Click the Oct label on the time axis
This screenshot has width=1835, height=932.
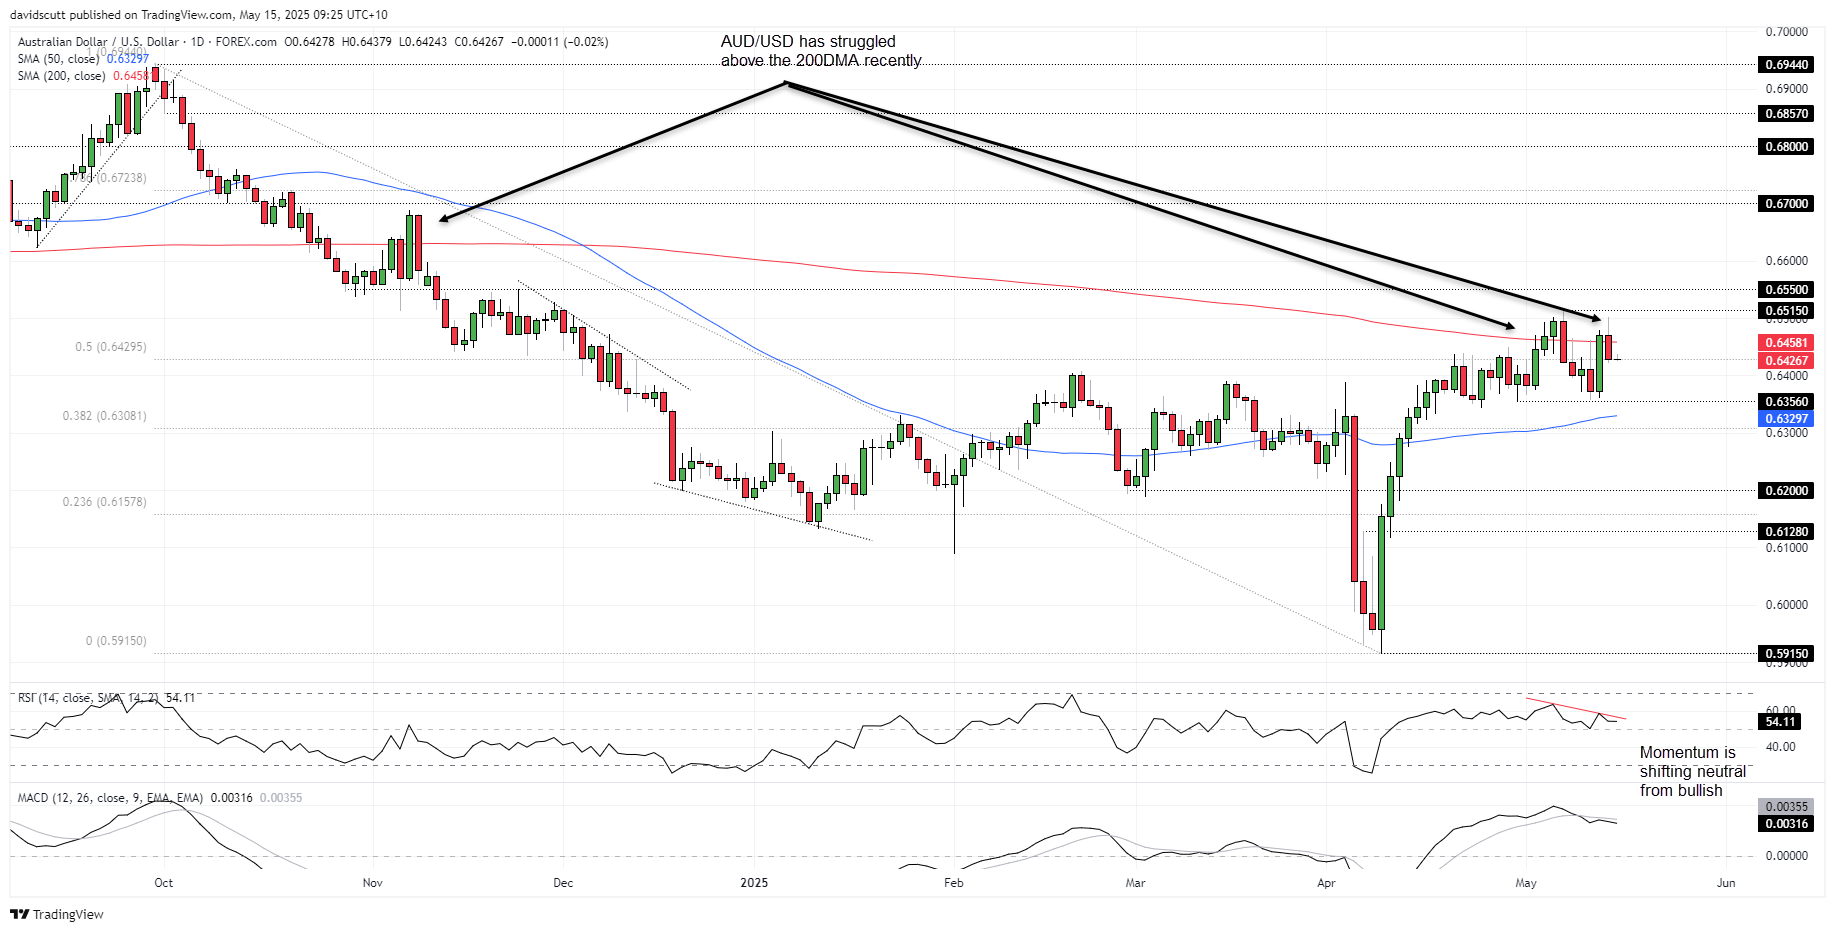pos(164,883)
